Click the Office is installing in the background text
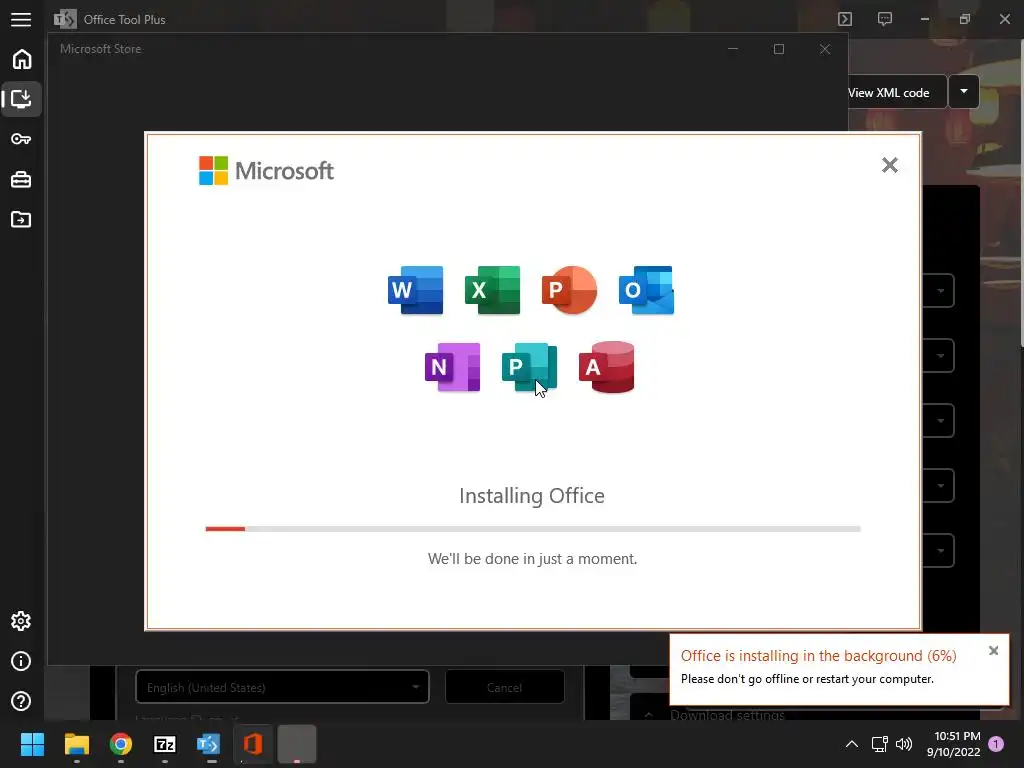This screenshot has width=1024, height=768. click(818, 656)
